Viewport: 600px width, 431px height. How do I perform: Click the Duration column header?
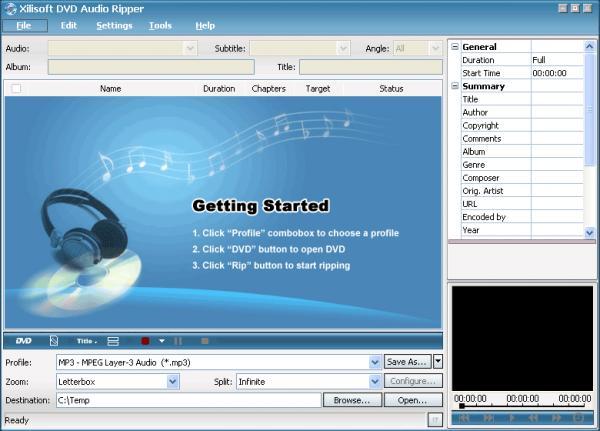(x=219, y=88)
